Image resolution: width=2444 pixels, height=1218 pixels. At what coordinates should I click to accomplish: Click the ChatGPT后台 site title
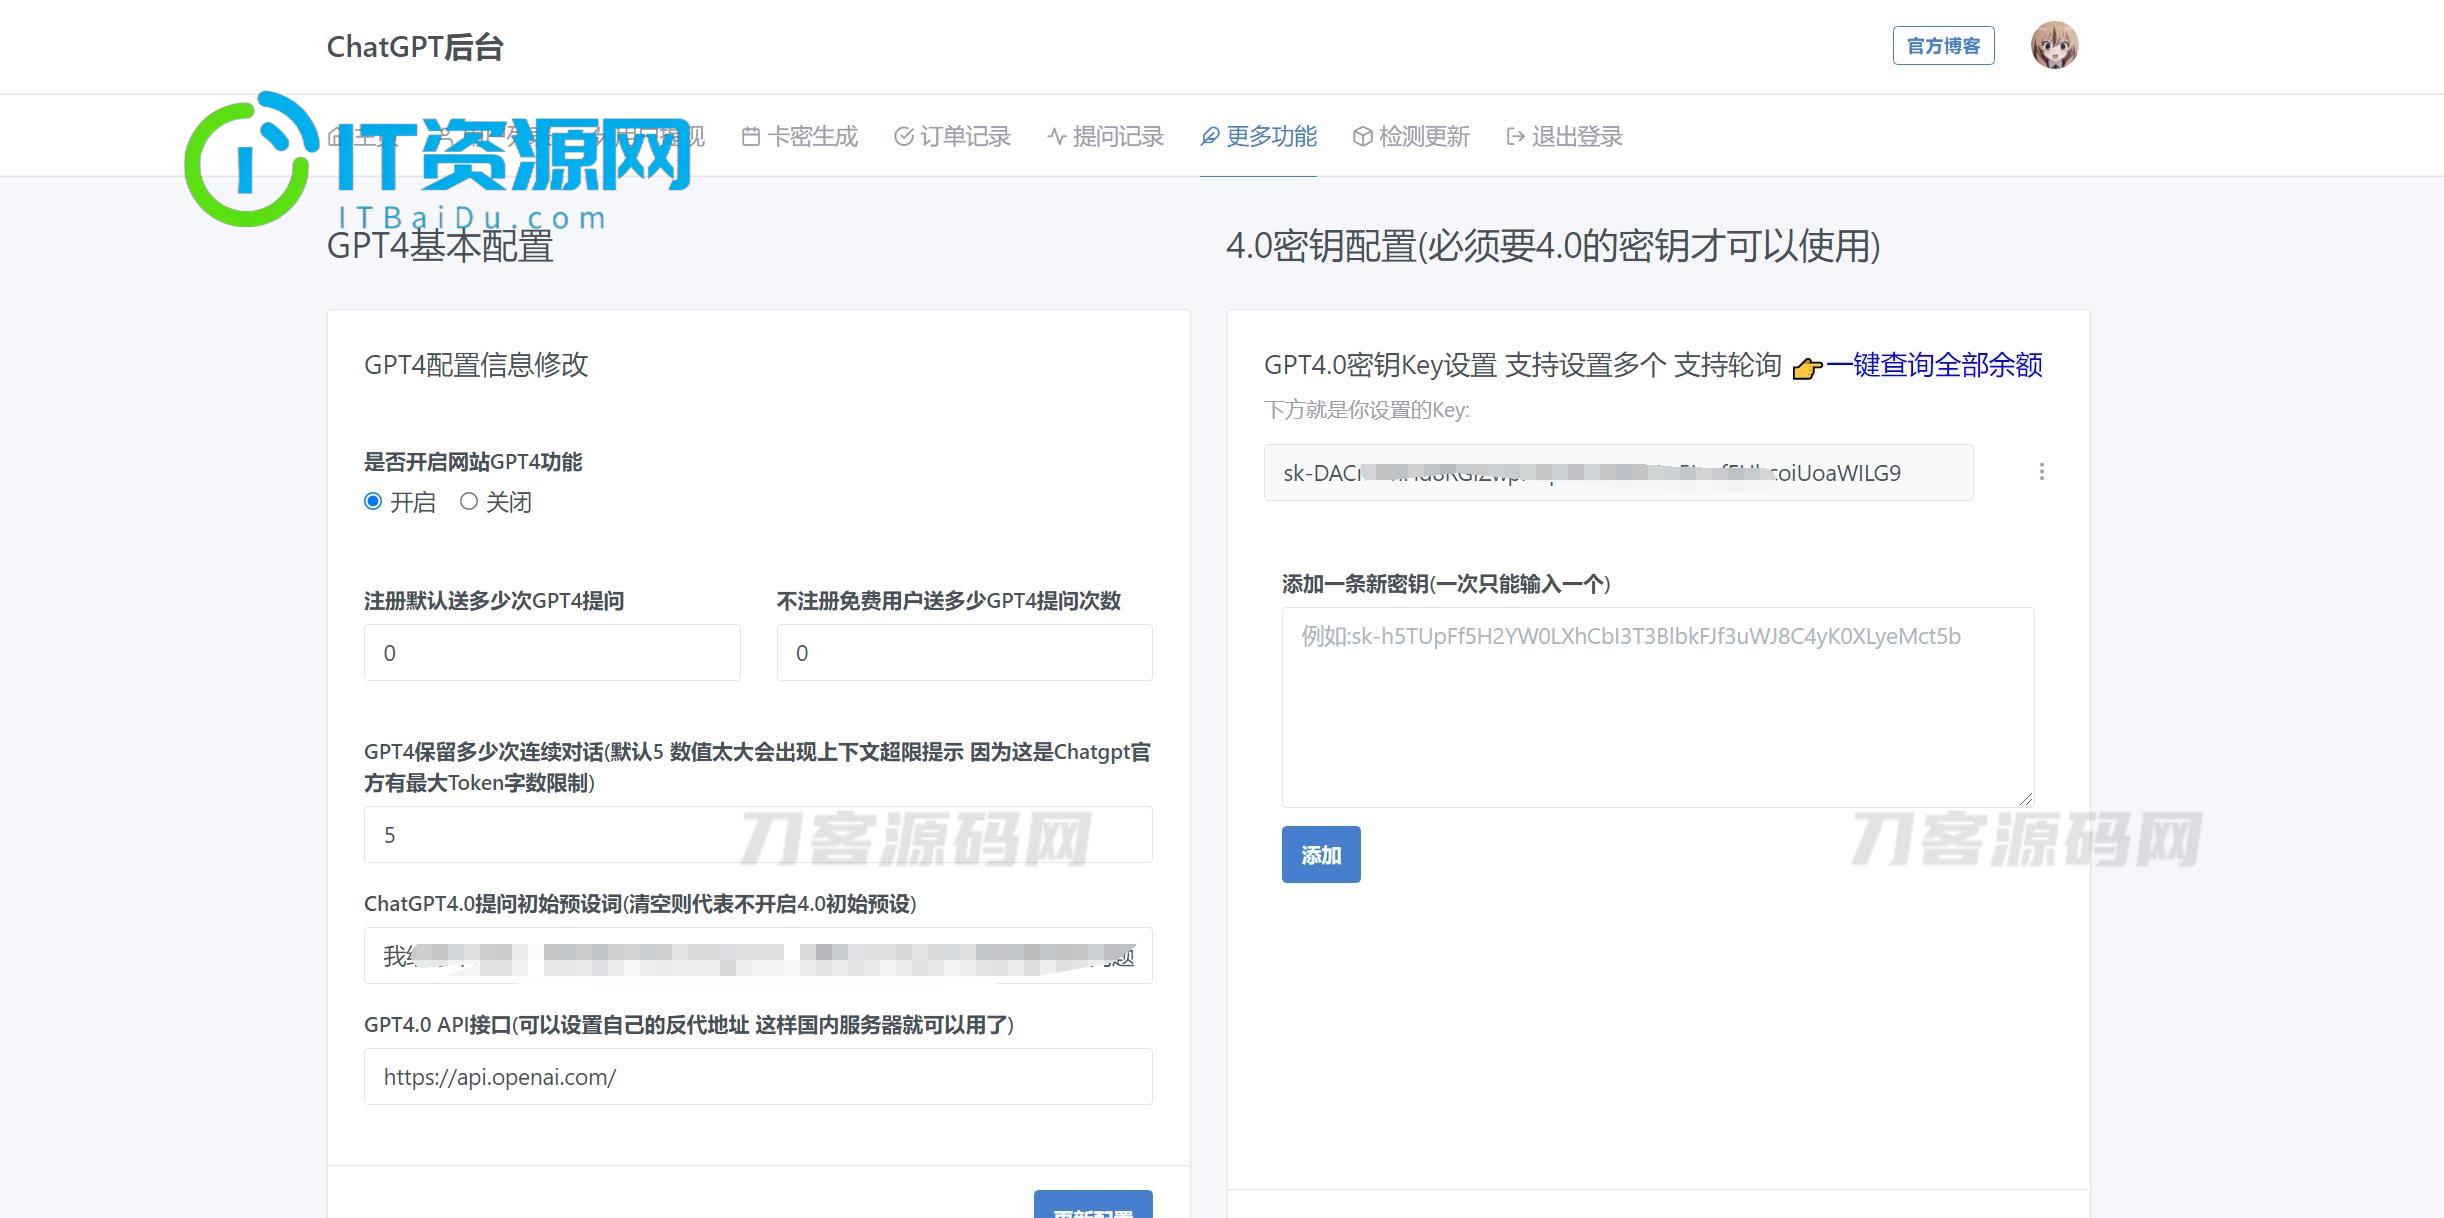click(415, 47)
